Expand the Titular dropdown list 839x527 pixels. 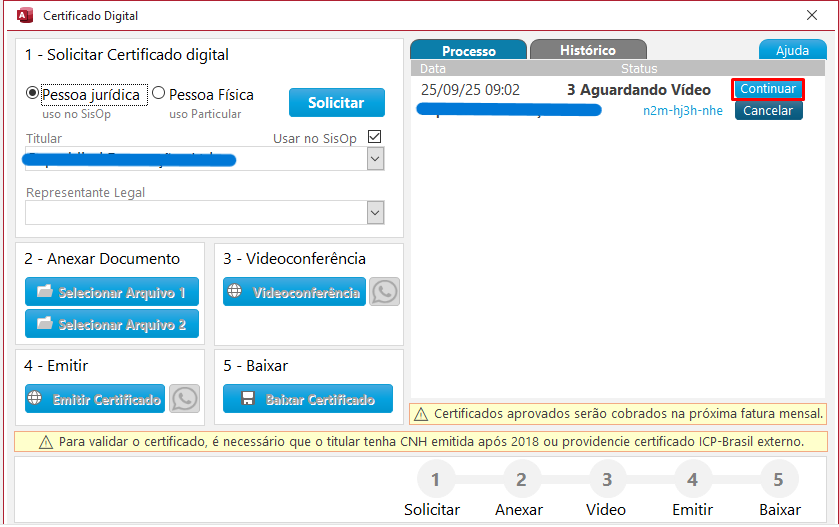pyautogui.click(x=375, y=159)
